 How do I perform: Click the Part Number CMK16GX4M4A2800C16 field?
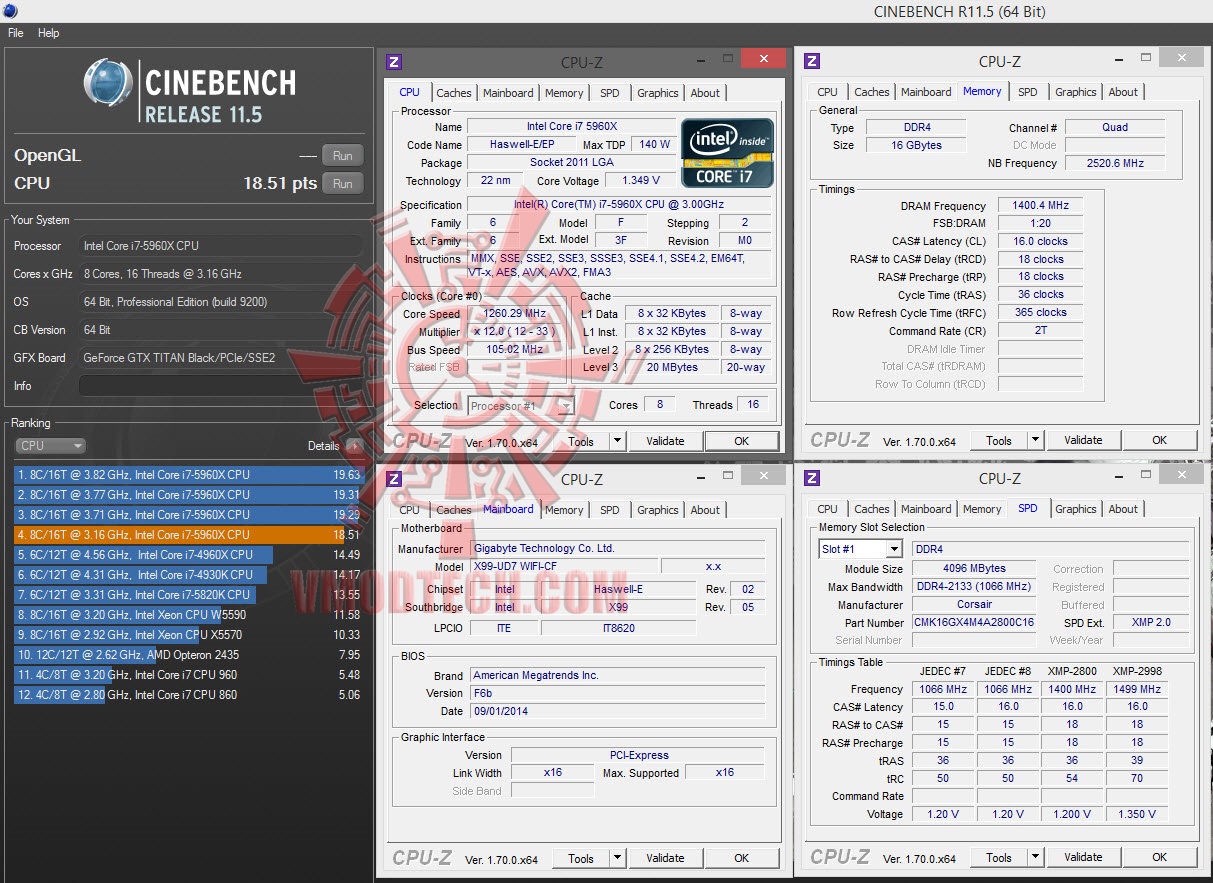[974, 622]
